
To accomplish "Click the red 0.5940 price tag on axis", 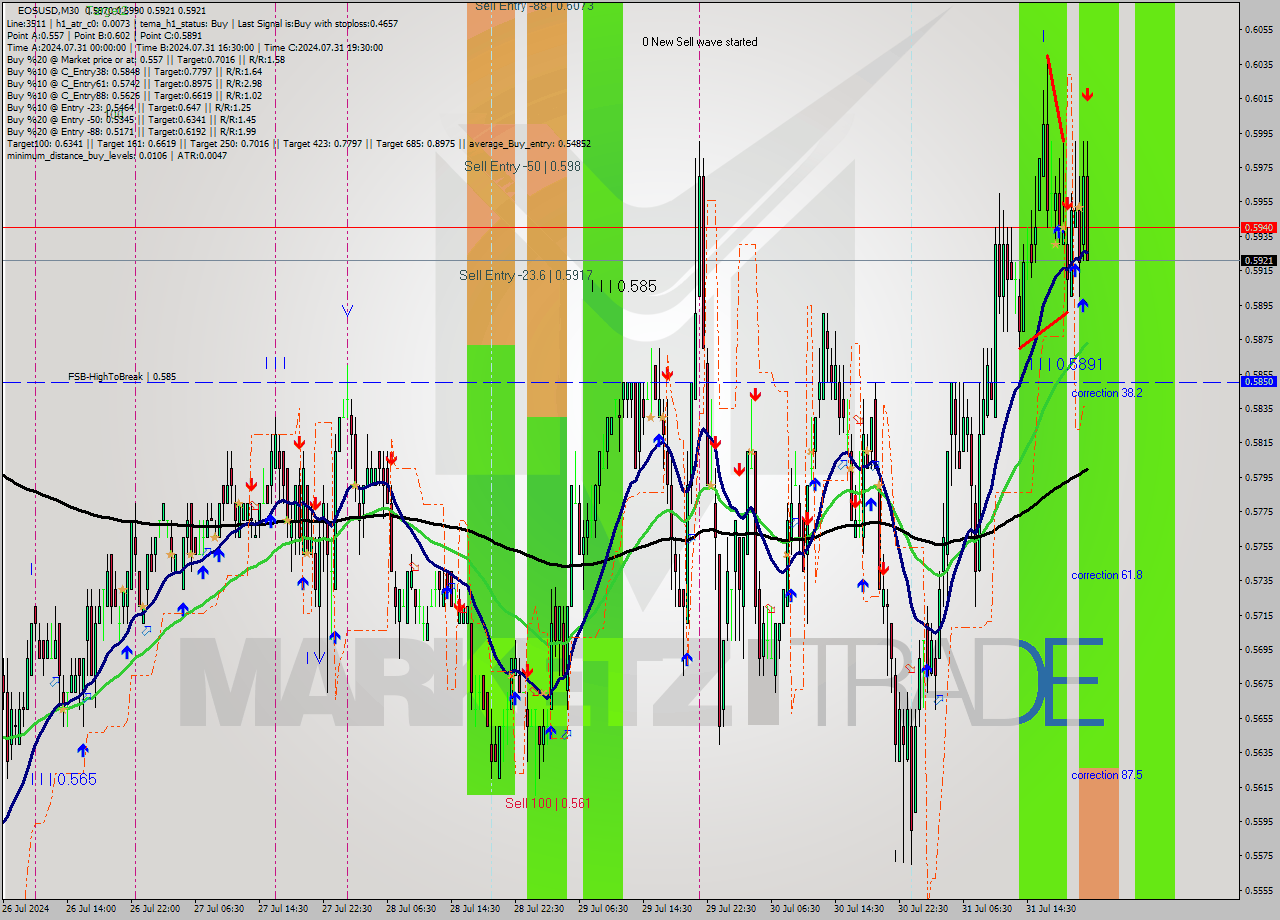I will pyautogui.click(x=1258, y=227).
